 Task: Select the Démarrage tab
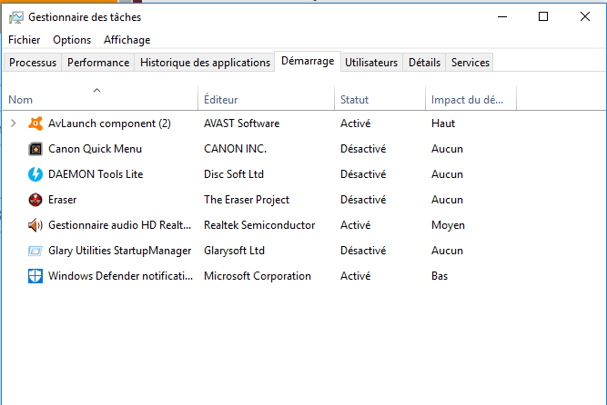tap(308, 61)
